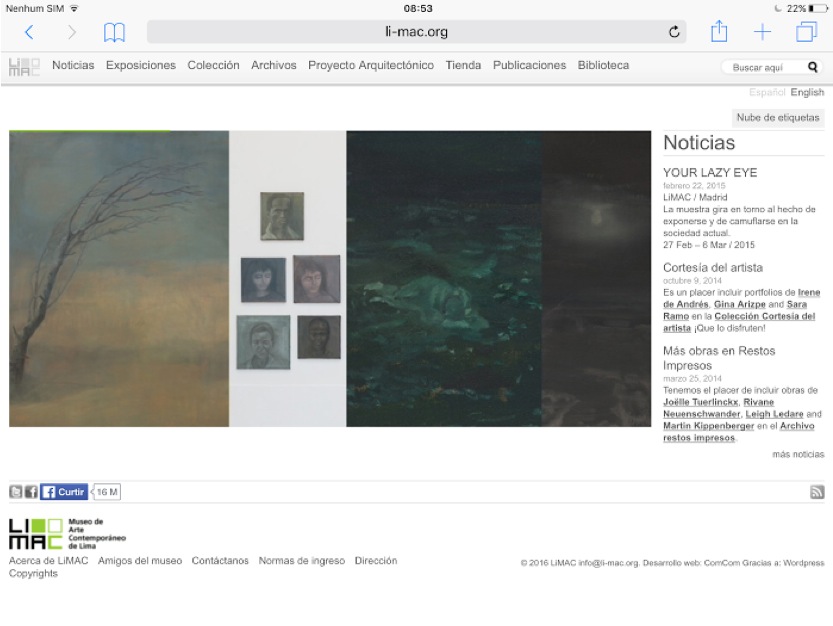Click the 16 M like count bubble
The width and height of the screenshot is (833, 626).
[x=106, y=492]
